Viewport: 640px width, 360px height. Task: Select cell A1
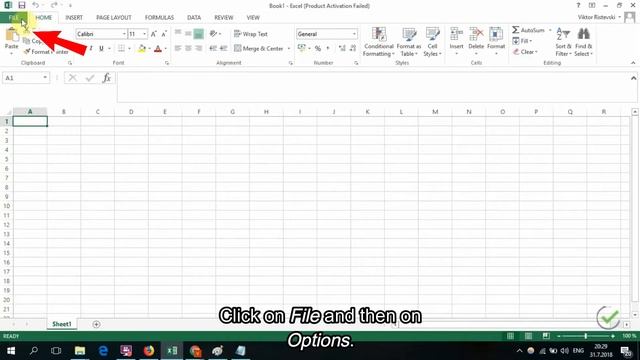click(x=30, y=121)
